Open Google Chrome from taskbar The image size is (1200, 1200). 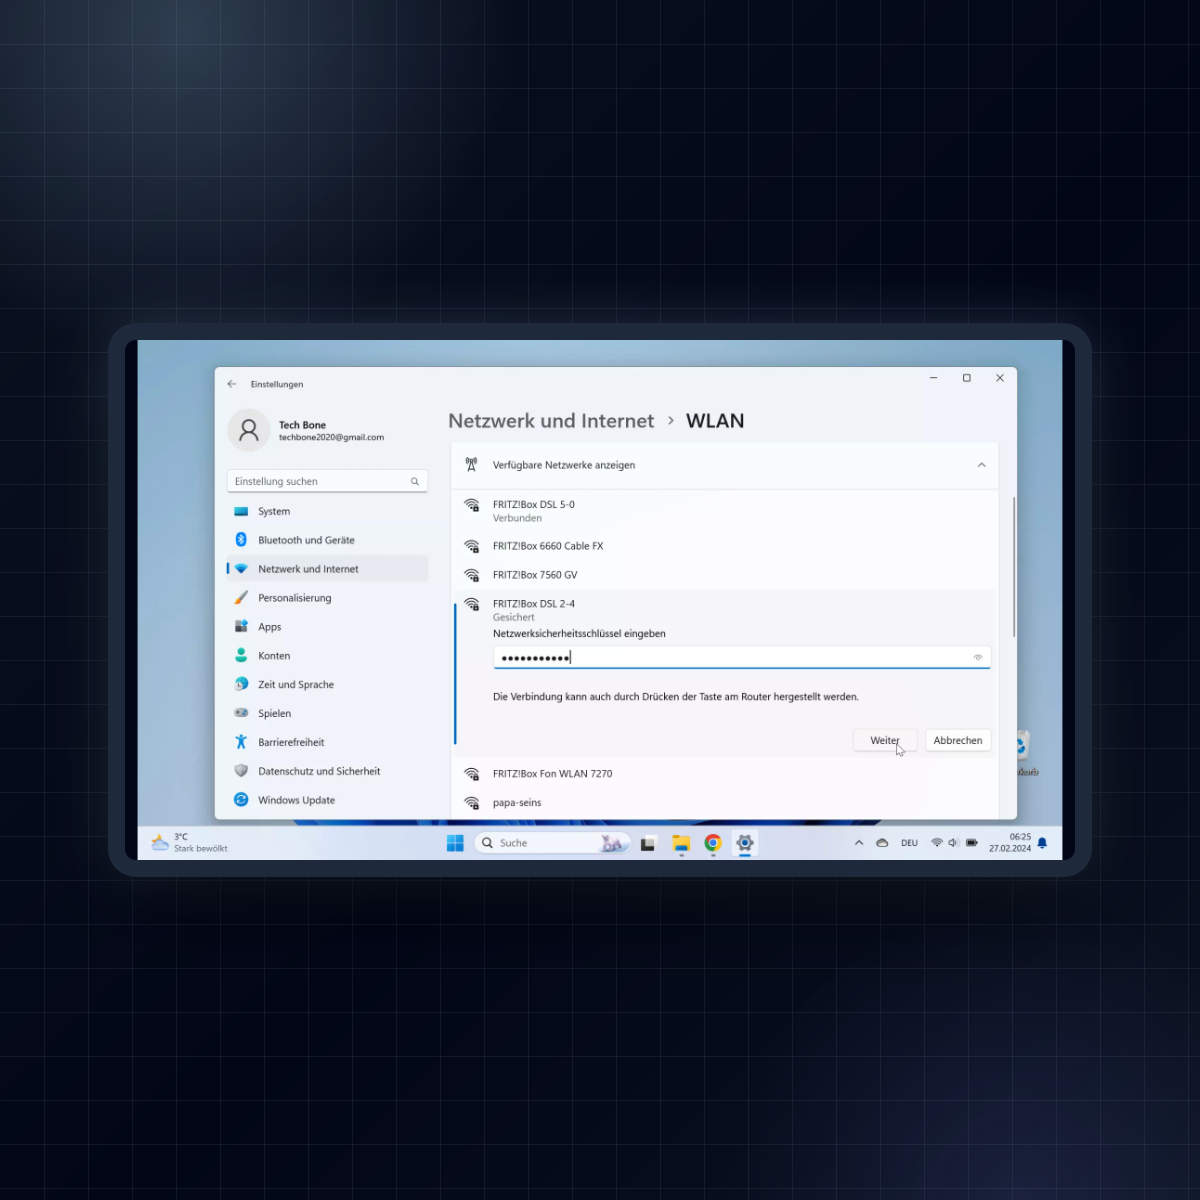point(713,843)
